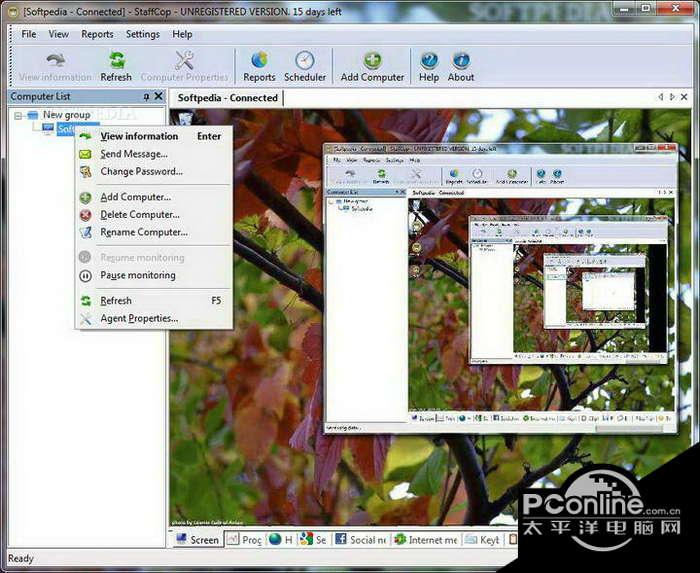Image resolution: width=700 pixels, height=573 pixels.
Task: Switch to the Proc tab
Action: [x=244, y=540]
